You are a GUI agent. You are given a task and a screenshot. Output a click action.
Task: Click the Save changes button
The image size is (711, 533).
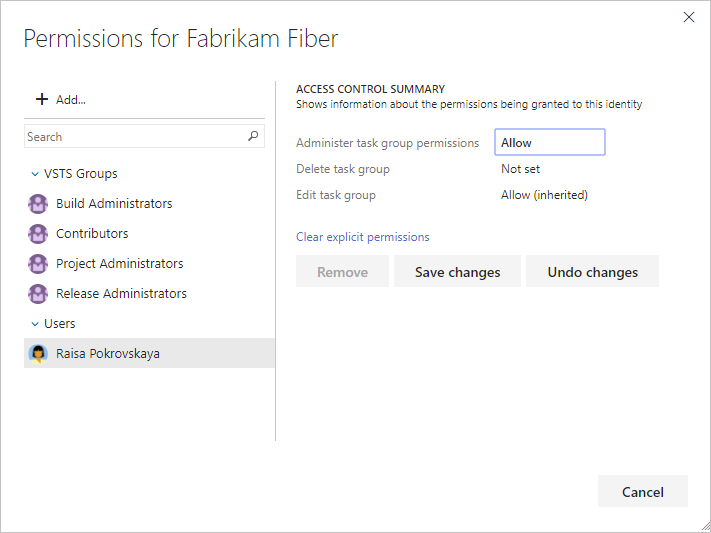tap(457, 271)
